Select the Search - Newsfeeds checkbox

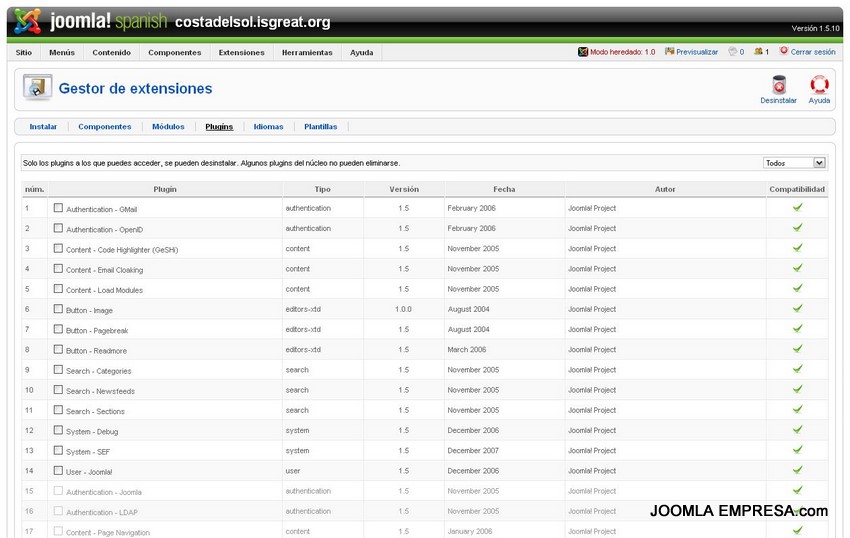[x=59, y=389]
